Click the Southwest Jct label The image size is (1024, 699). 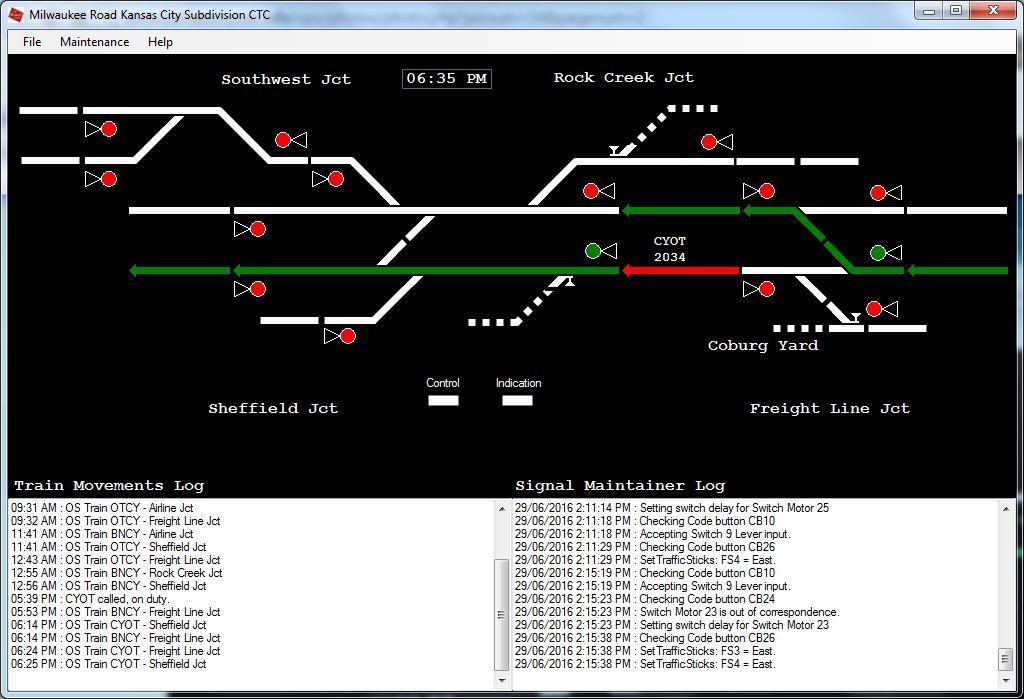coord(286,80)
